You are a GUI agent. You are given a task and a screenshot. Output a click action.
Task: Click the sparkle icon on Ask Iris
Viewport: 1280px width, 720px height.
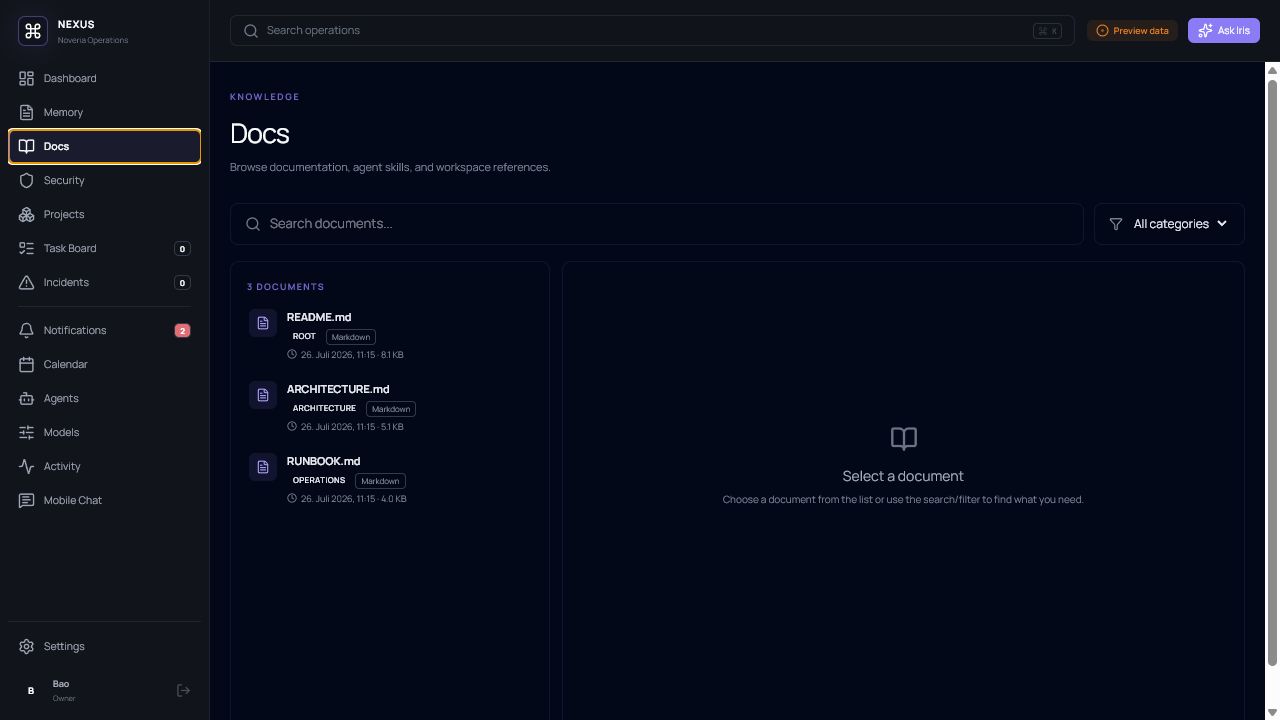[1206, 31]
